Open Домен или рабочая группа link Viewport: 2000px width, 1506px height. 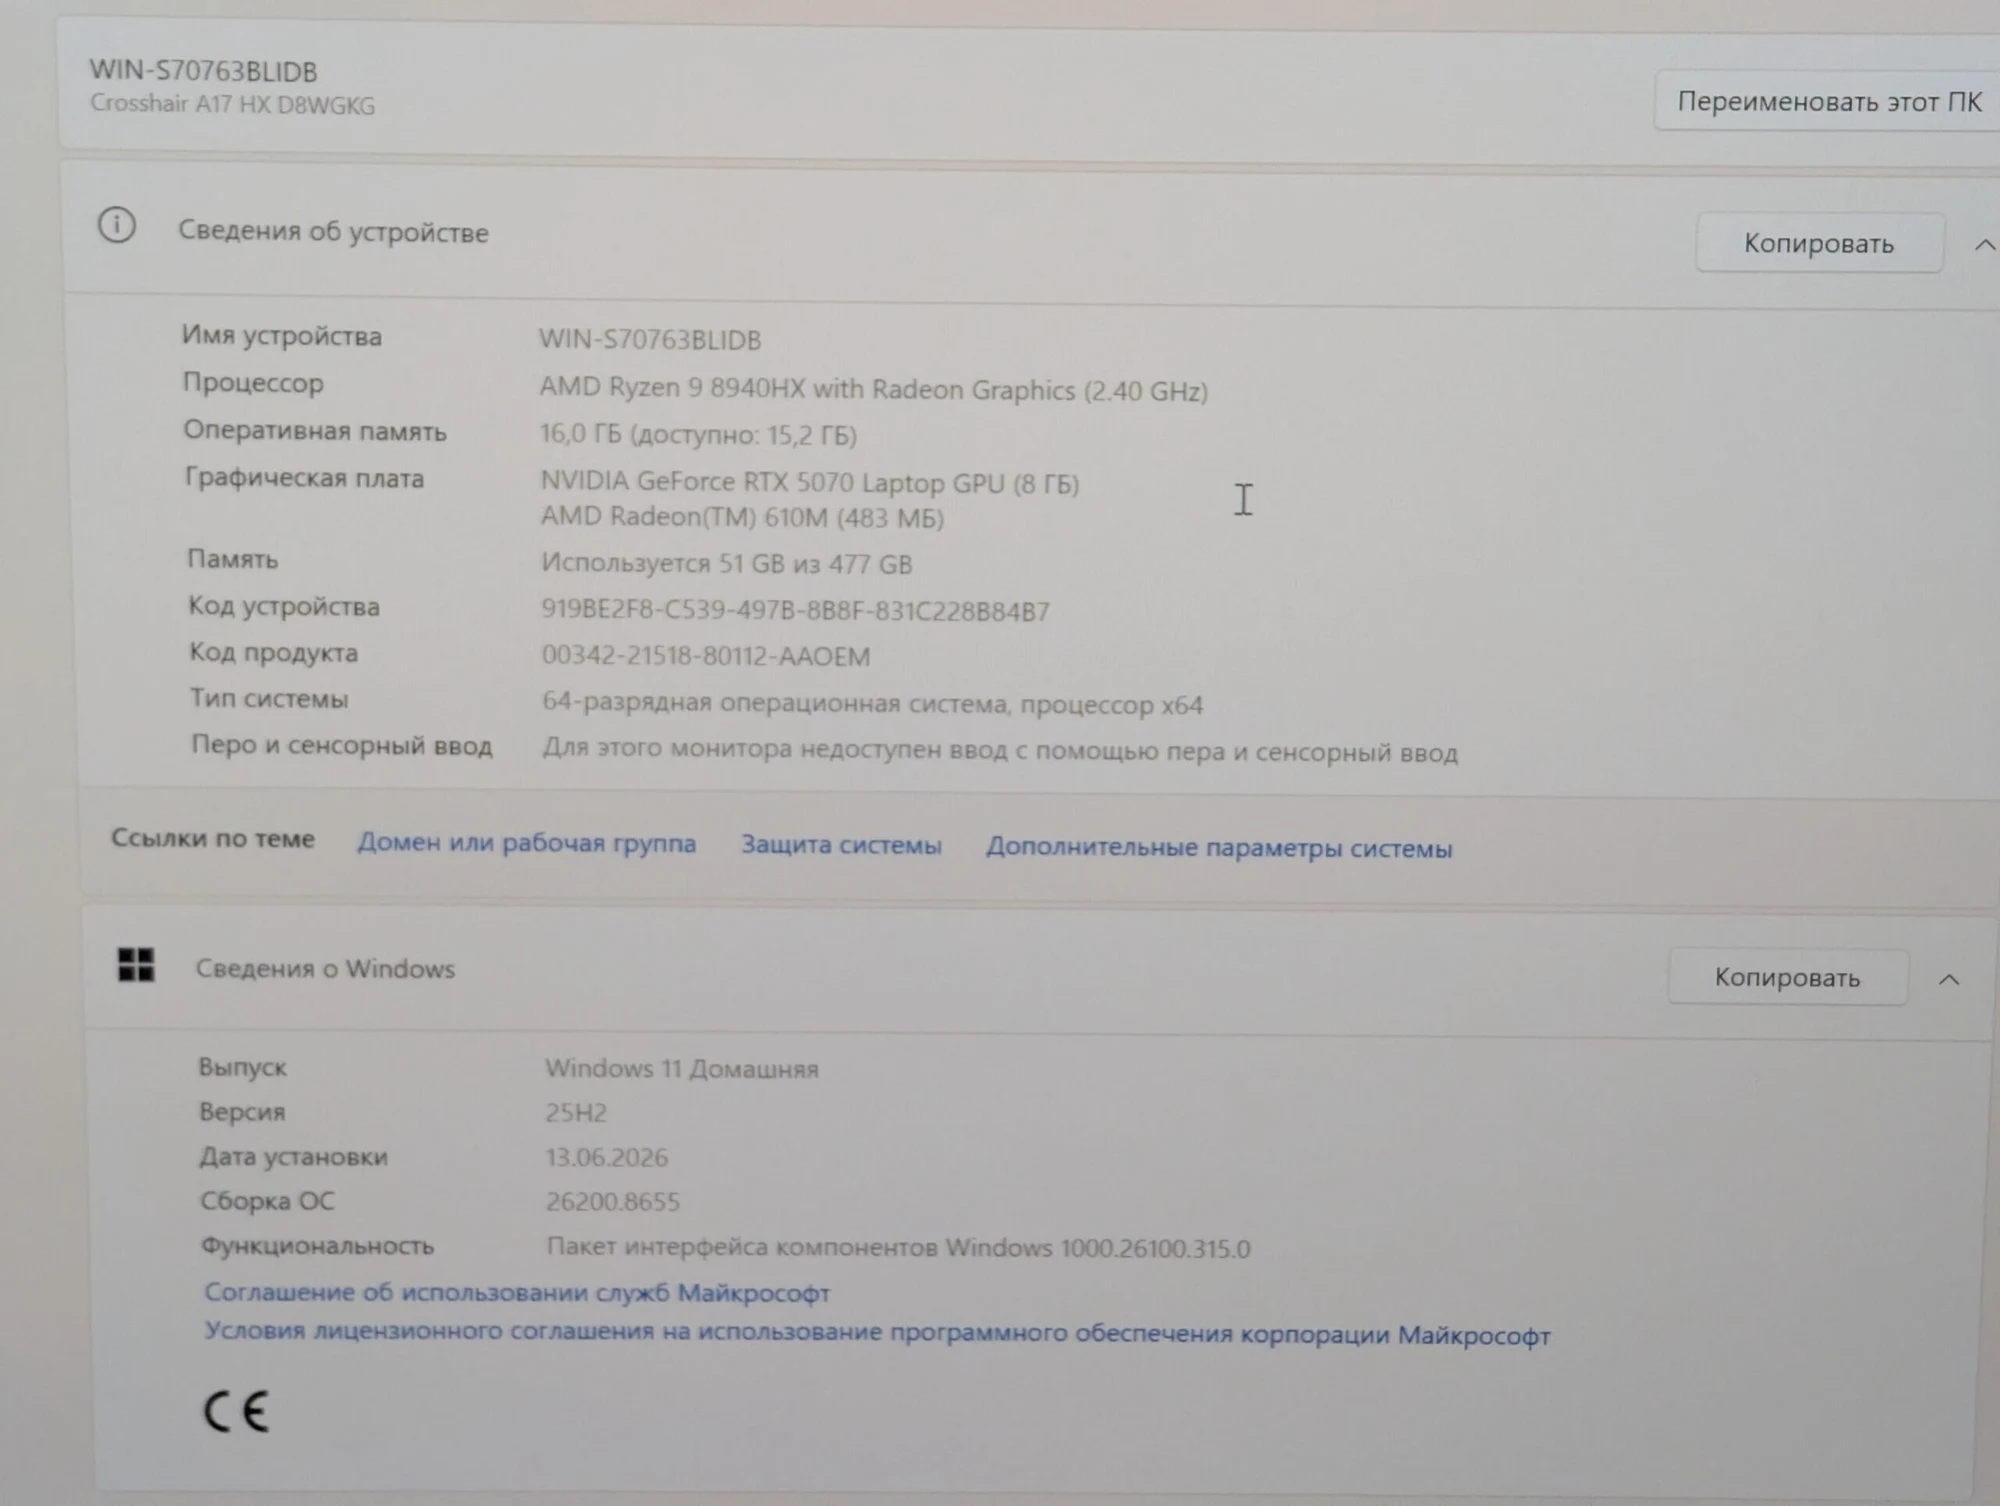pyautogui.click(x=527, y=843)
